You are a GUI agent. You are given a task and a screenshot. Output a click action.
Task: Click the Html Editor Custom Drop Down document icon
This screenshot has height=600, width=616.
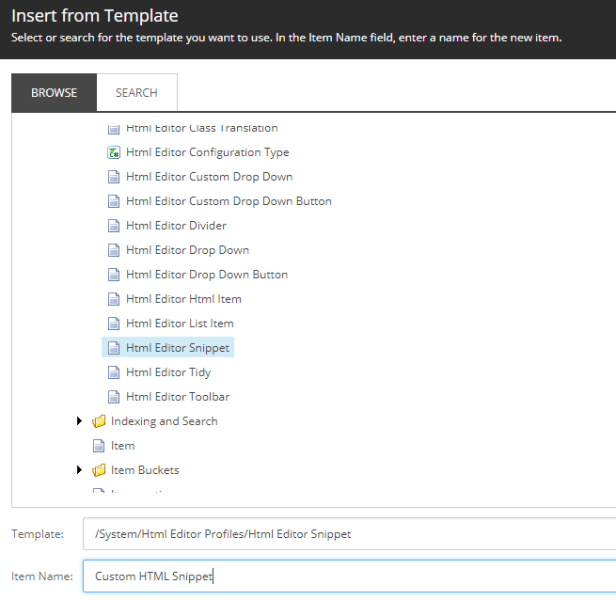tap(114, 177)
